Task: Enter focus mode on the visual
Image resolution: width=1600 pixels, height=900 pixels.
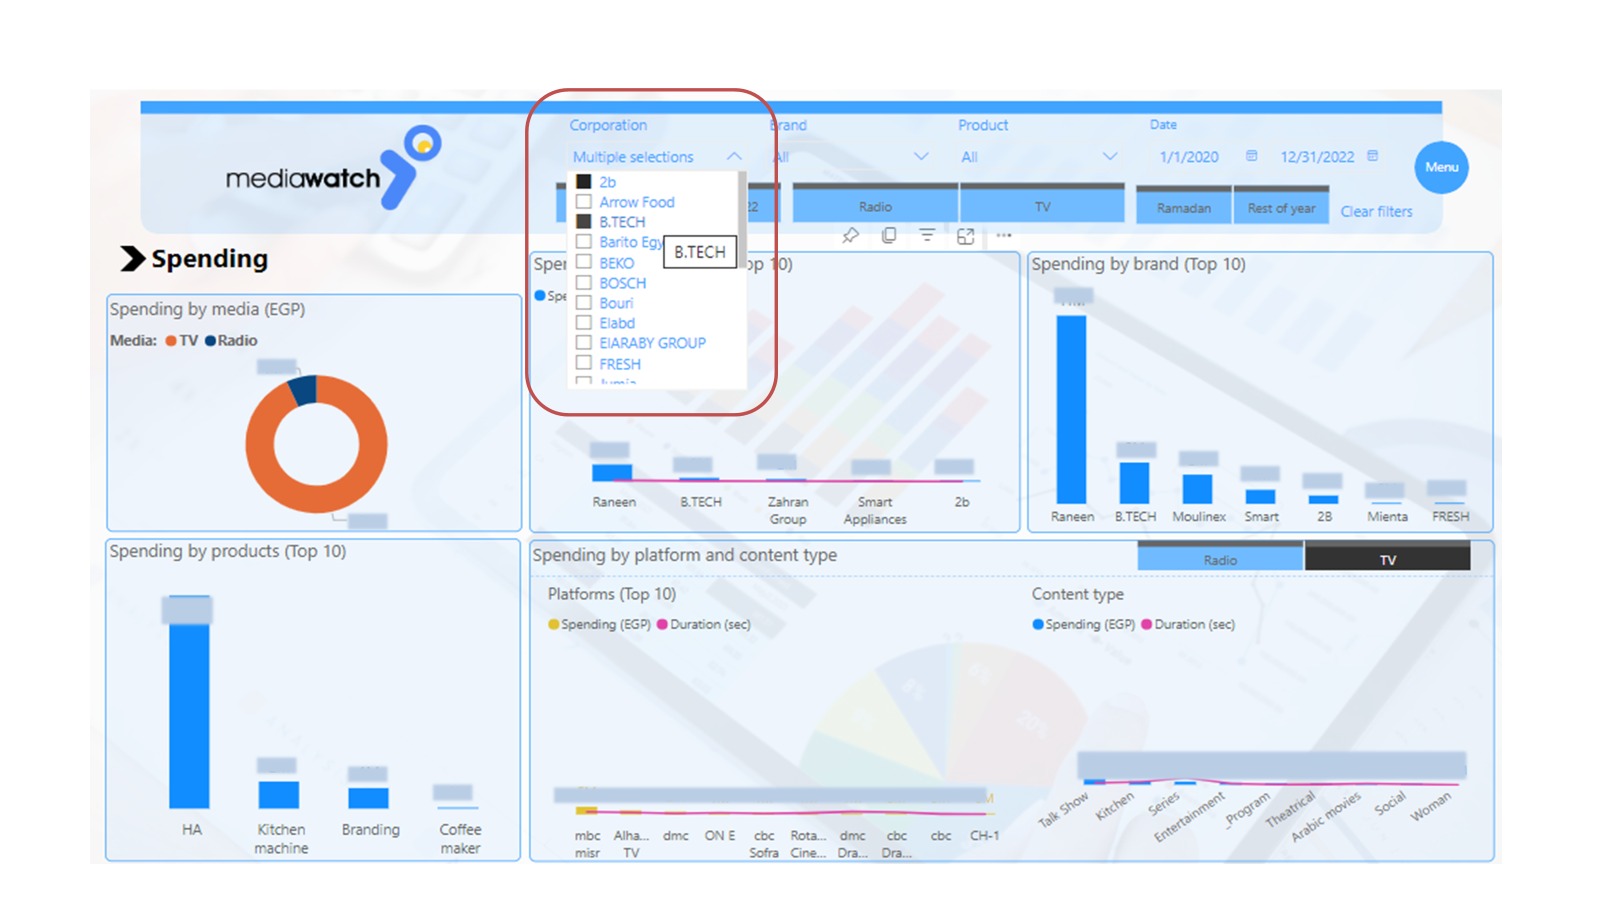Action: point(965,236)
